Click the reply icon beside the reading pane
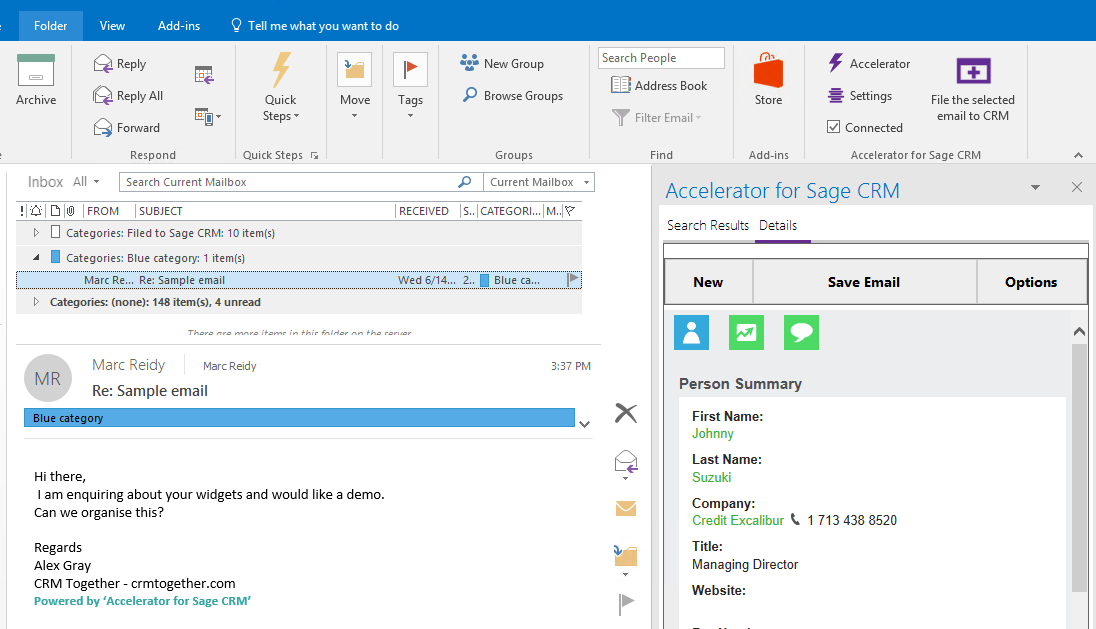Image resolution: width=1096 pixels, height=629 pixels. click(626, 462)
